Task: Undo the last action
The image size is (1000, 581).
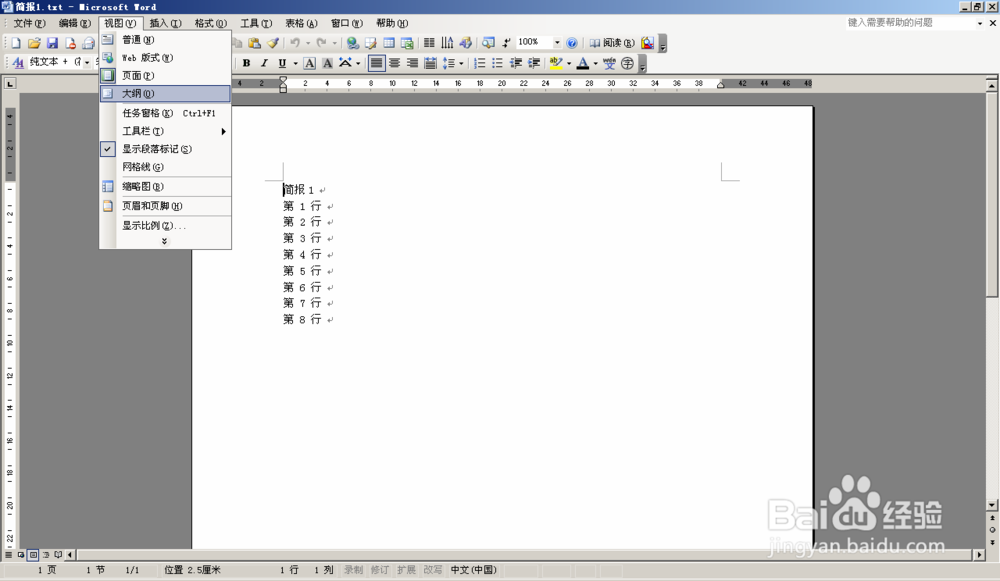Action: (x=295, y=43)
